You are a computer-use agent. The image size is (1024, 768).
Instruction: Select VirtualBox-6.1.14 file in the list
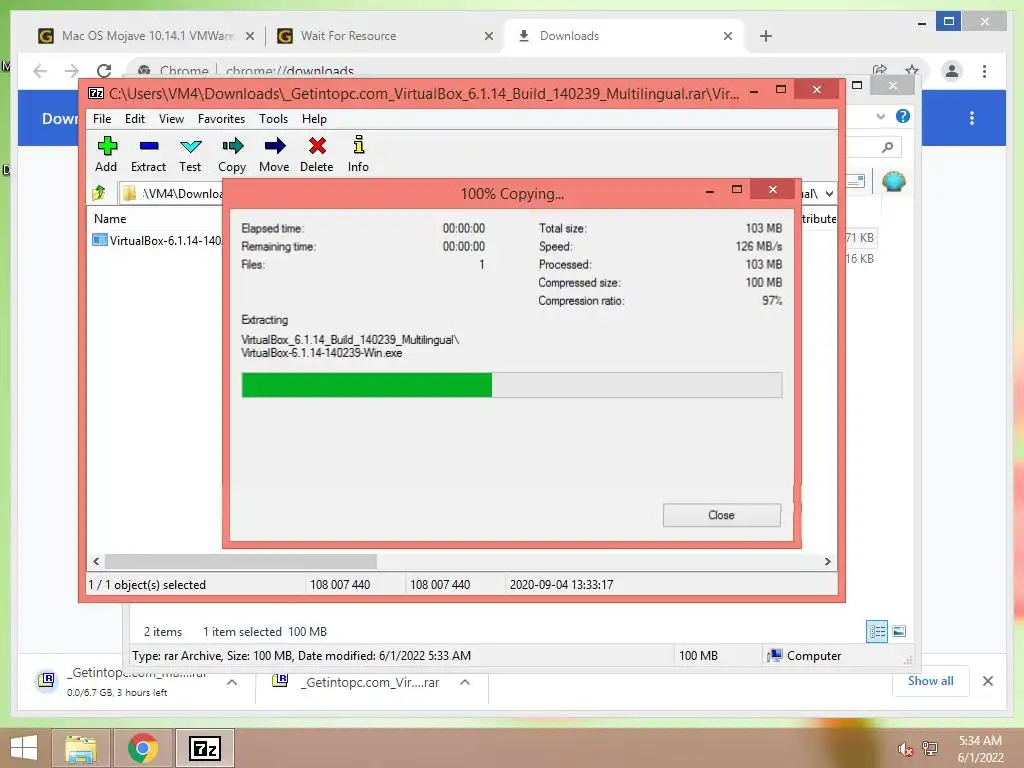point(157,240)
